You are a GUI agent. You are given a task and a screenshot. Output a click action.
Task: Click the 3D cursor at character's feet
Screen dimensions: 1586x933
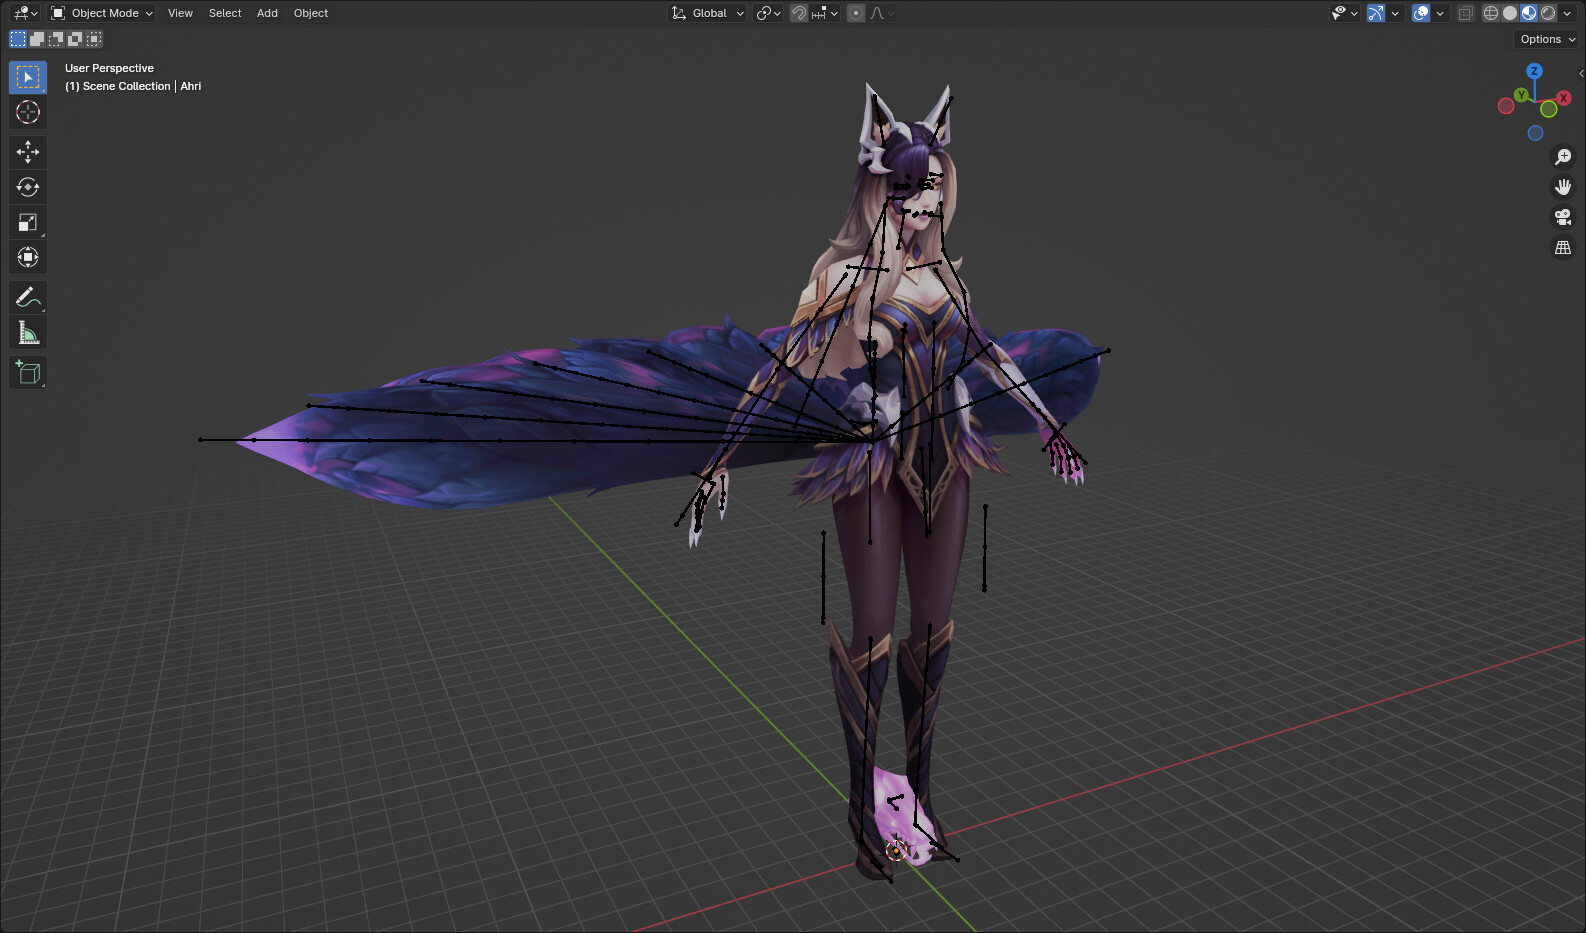[896, 849]
